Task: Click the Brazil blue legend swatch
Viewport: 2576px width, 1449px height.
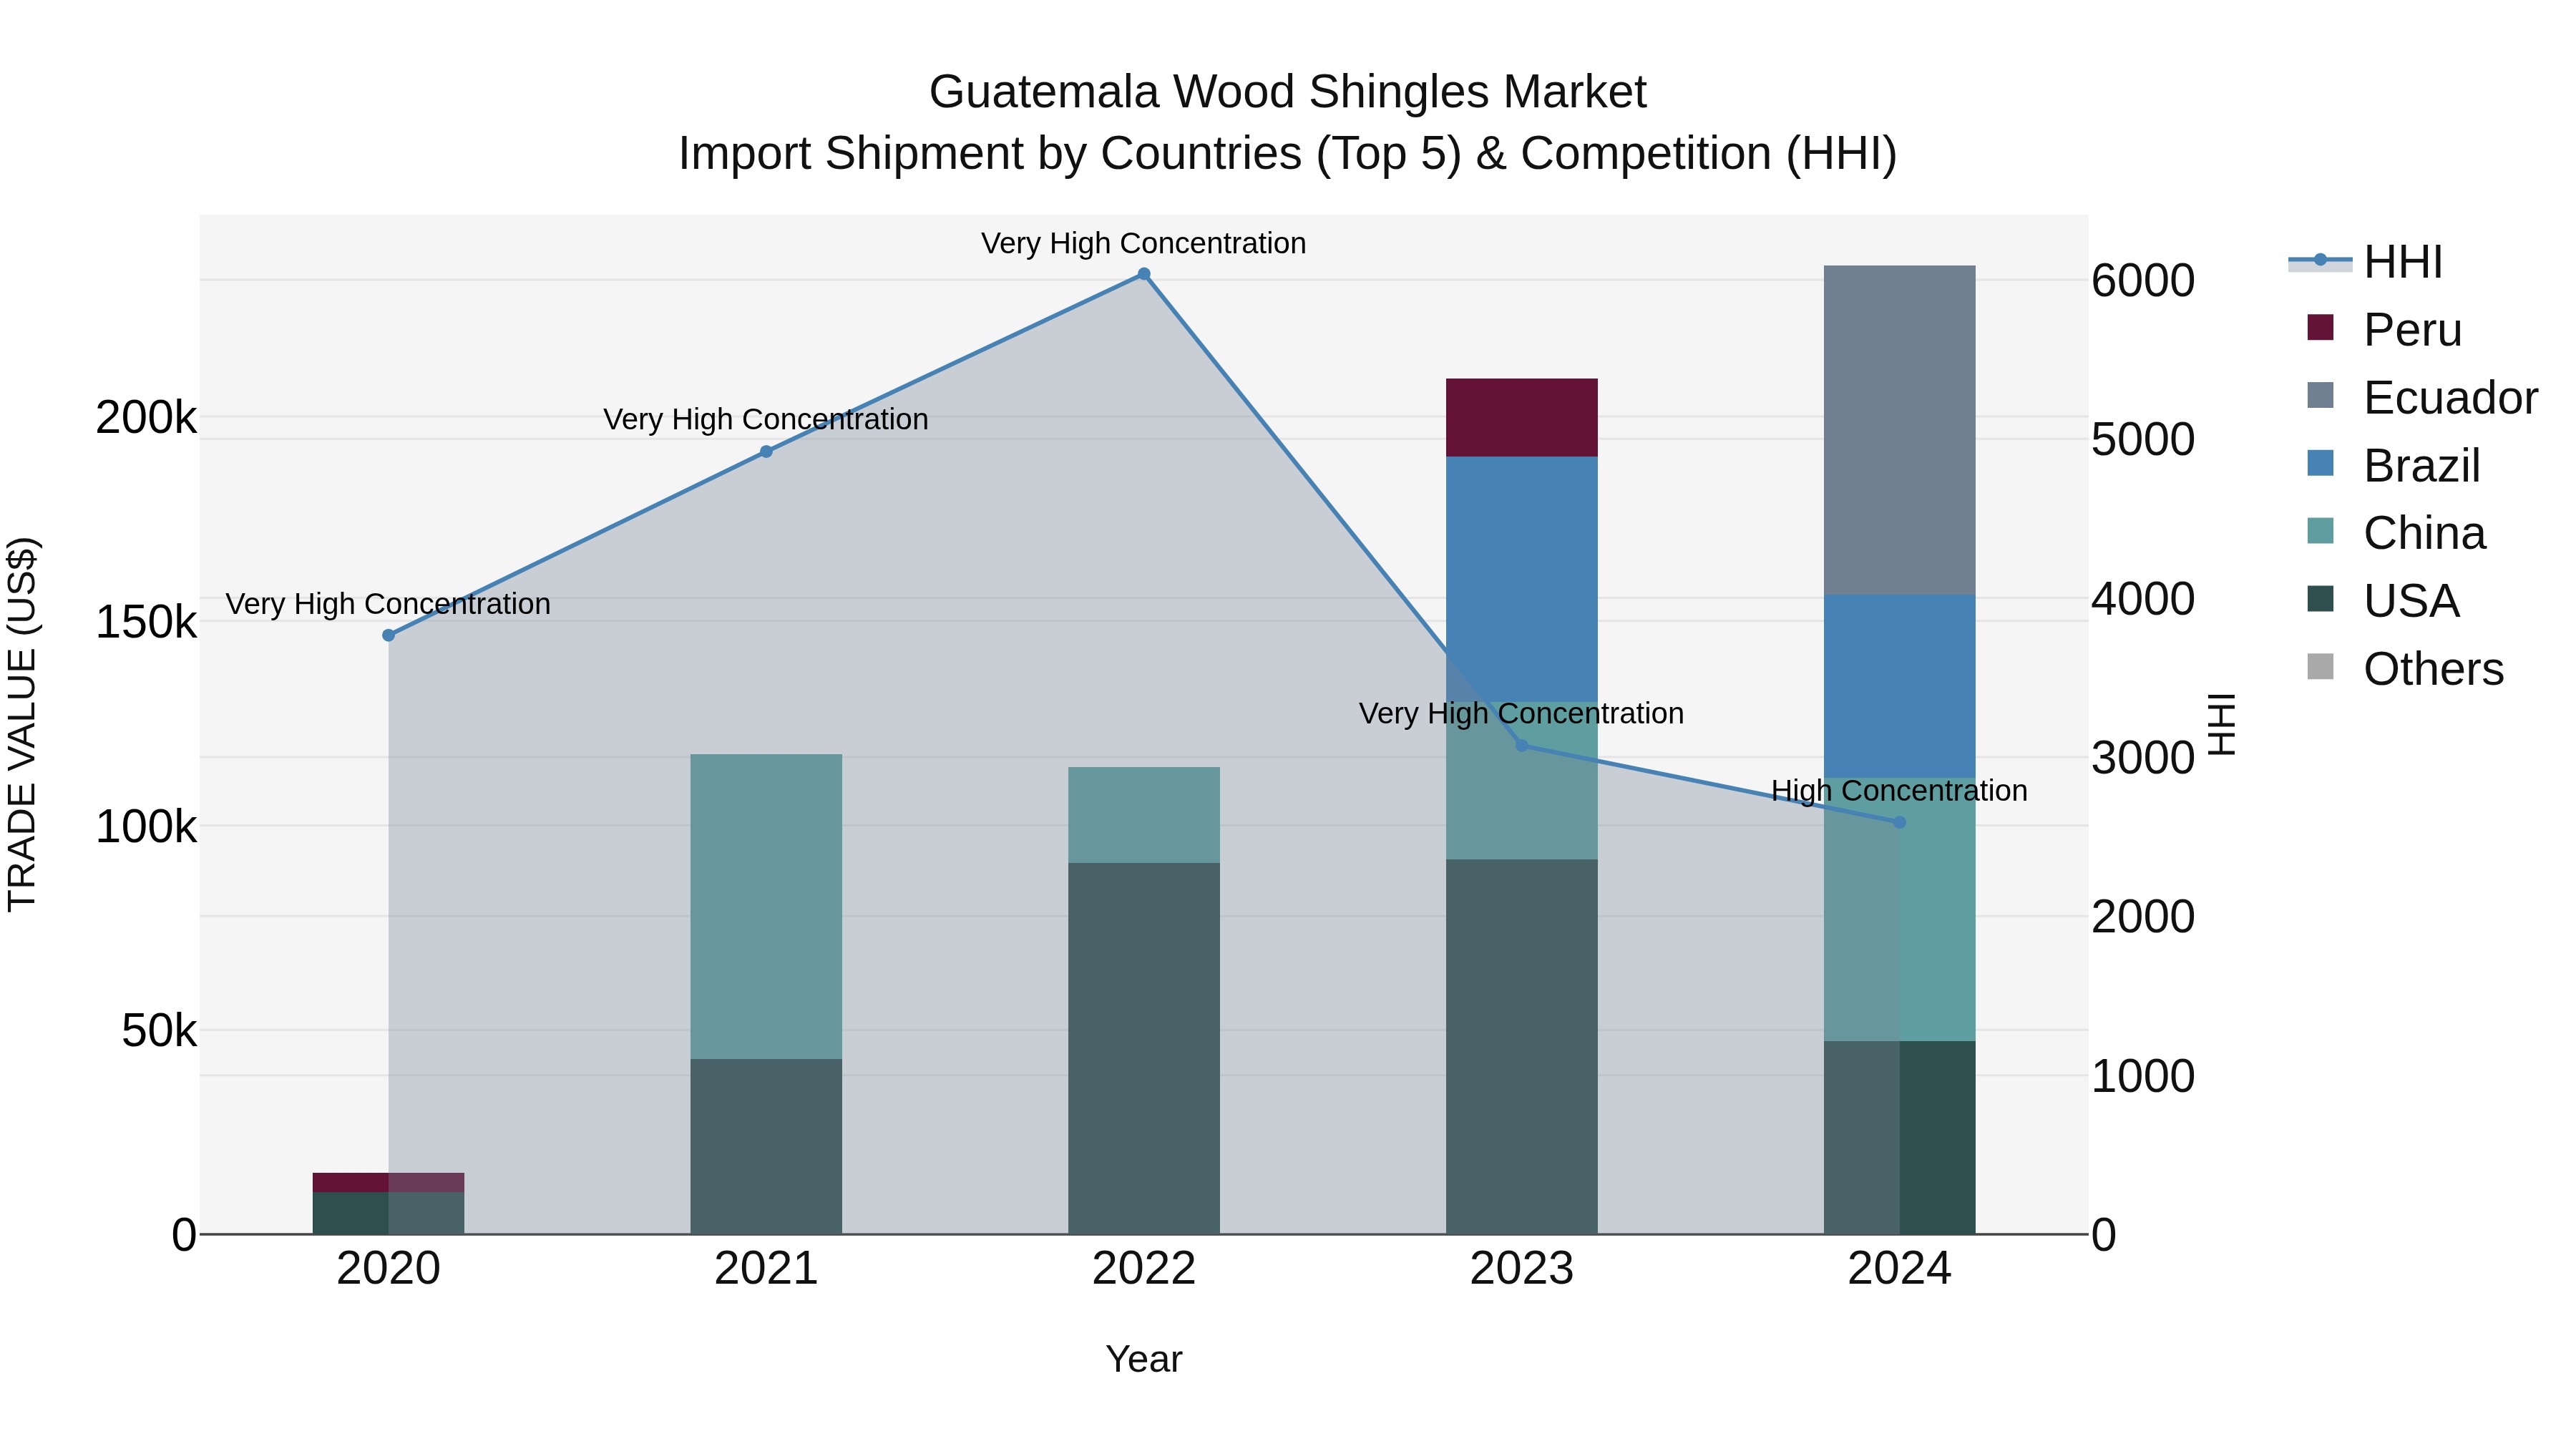Action: (x=2320, y=463)
